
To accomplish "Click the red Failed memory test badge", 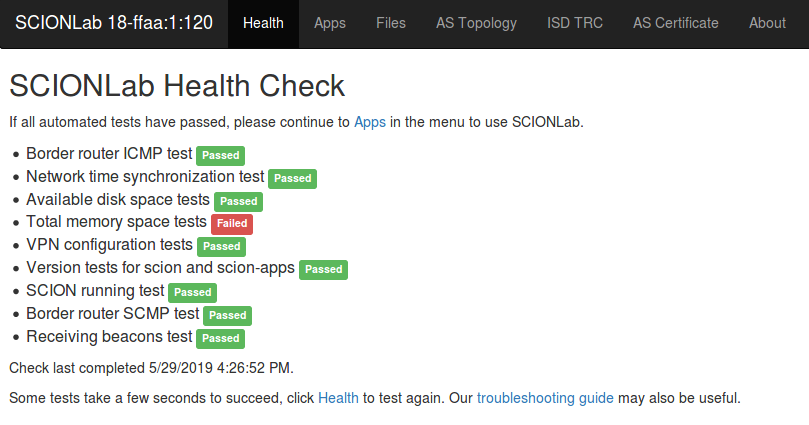I will pos(232,223).
